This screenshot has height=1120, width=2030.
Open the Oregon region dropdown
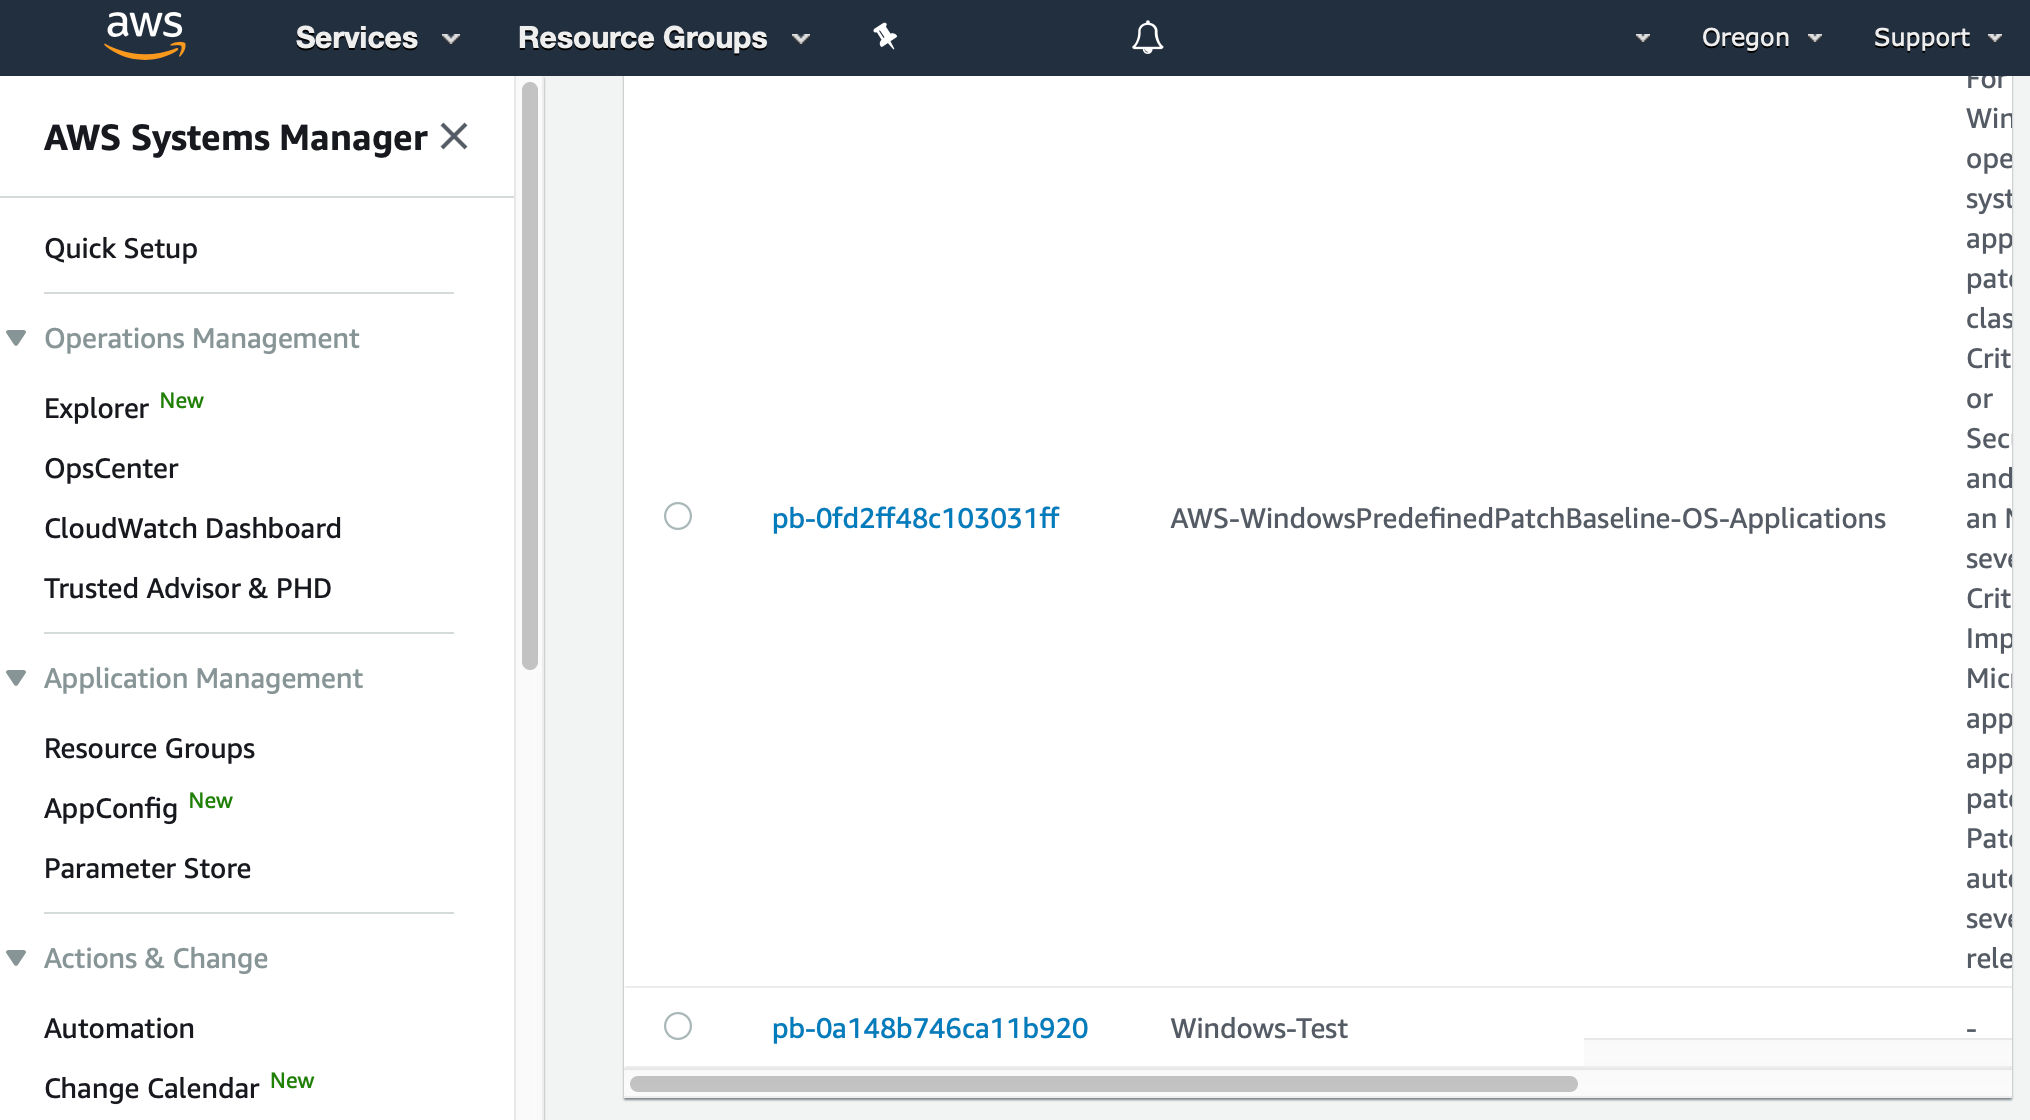tap(1761, 37)
